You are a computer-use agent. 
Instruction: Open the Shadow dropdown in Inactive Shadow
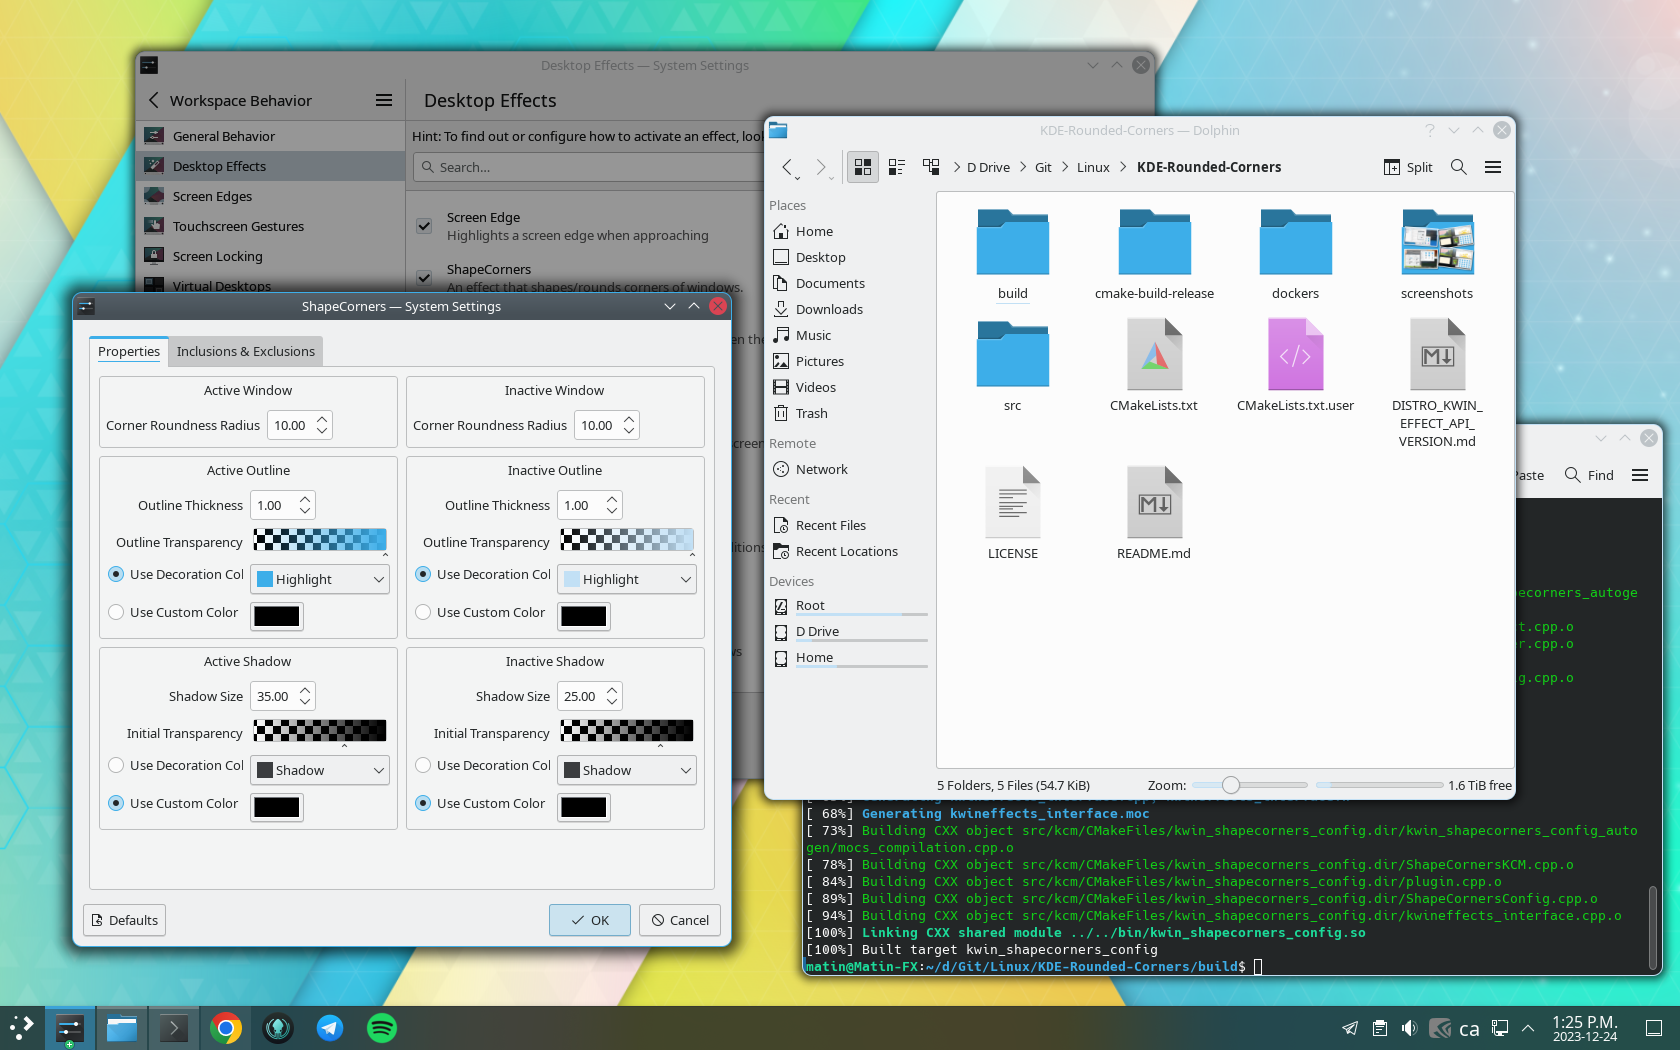coord(627,770)
